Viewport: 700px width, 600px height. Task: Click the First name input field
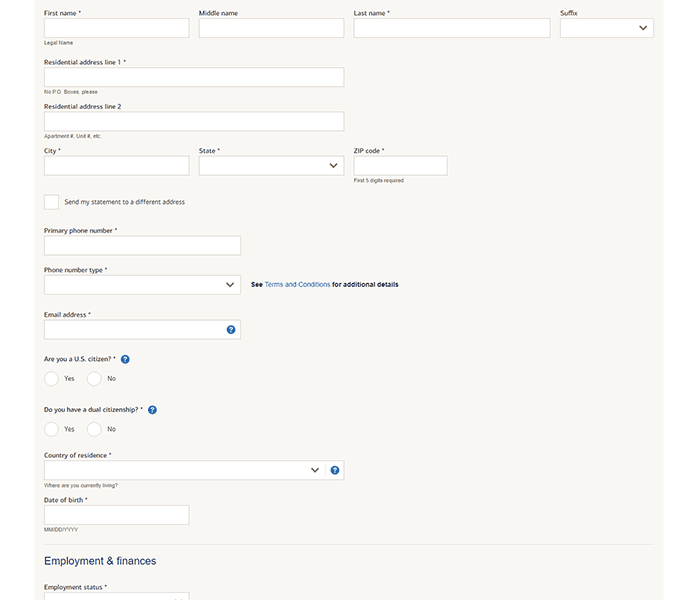(116, 28)
